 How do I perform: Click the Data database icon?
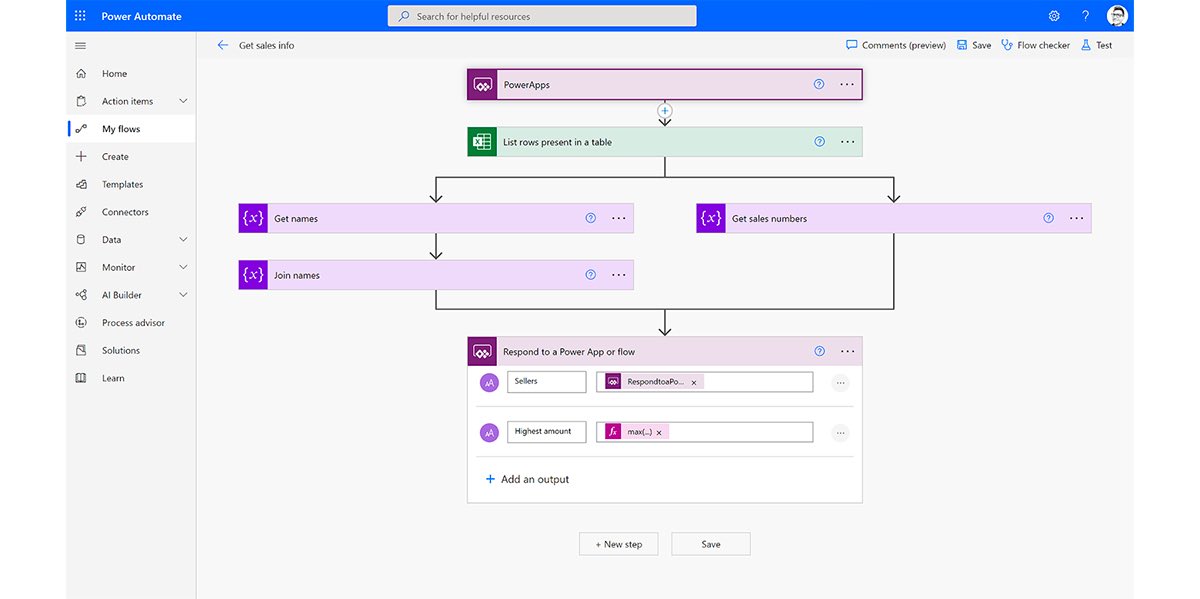(x=81, y=240)
